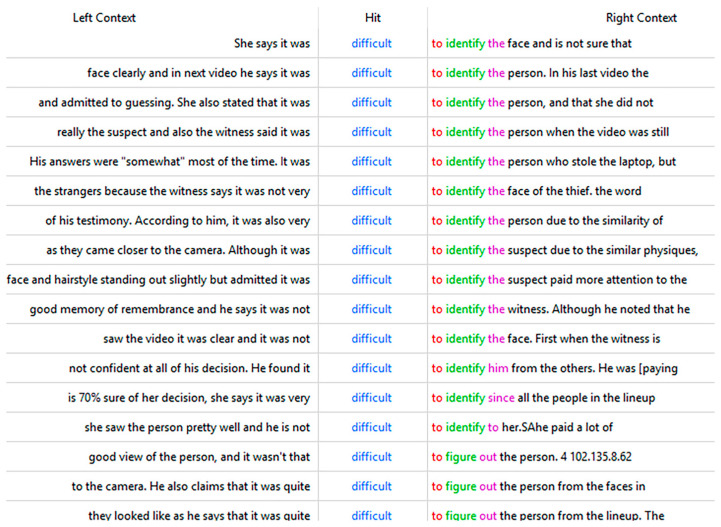Select right context 'suspect due to the similar physiques'
The width and height of the screenshot is (721, 527).
tap(602, 250)
